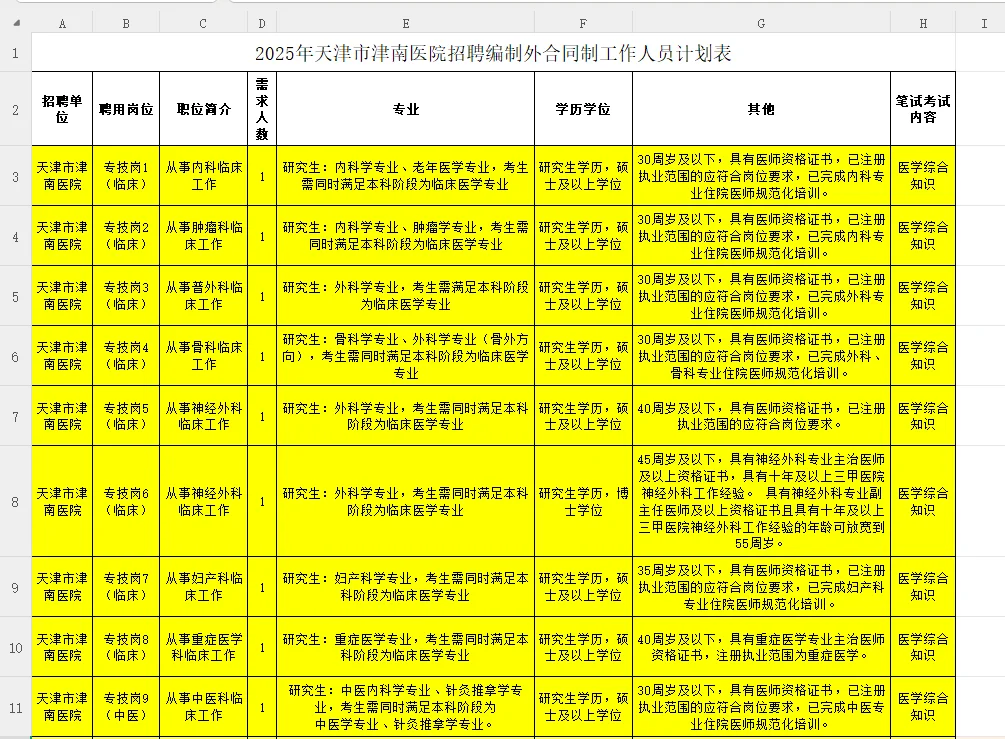1005x739 pixels.
Task: Select column G header
Action: click(x=761, y=24)
